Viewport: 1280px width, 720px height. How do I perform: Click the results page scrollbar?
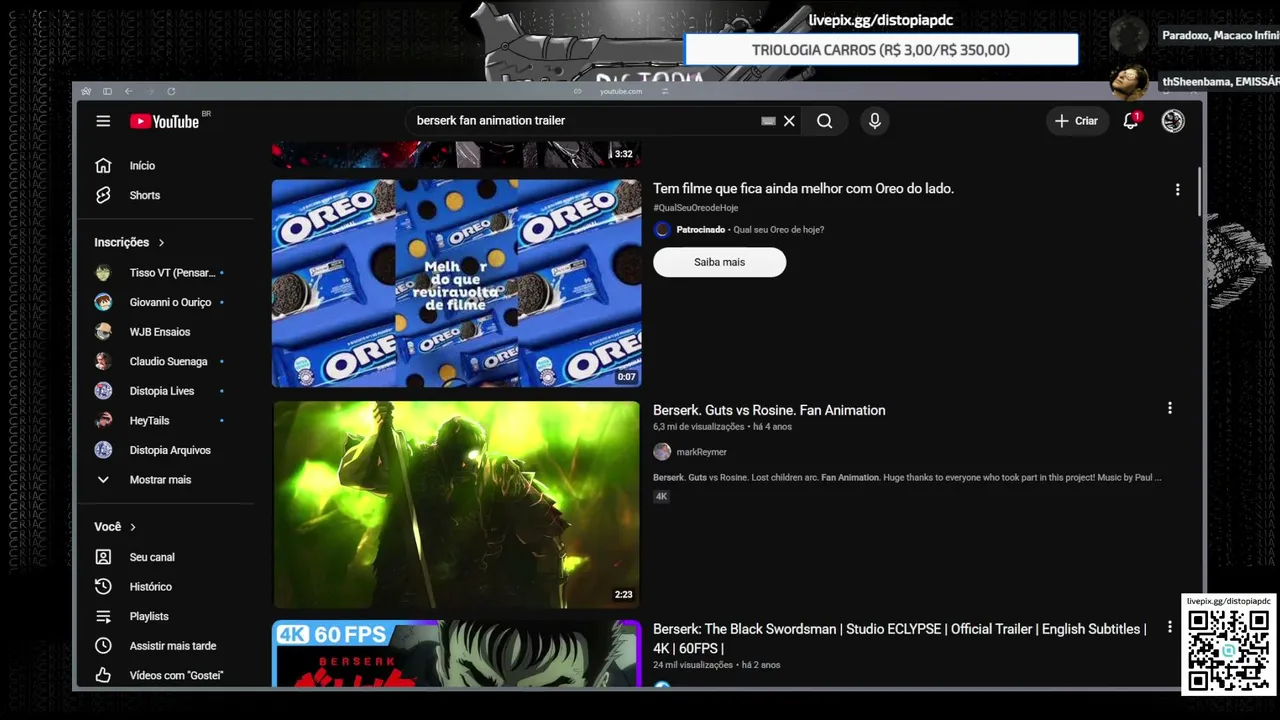tap(1199, 192)
